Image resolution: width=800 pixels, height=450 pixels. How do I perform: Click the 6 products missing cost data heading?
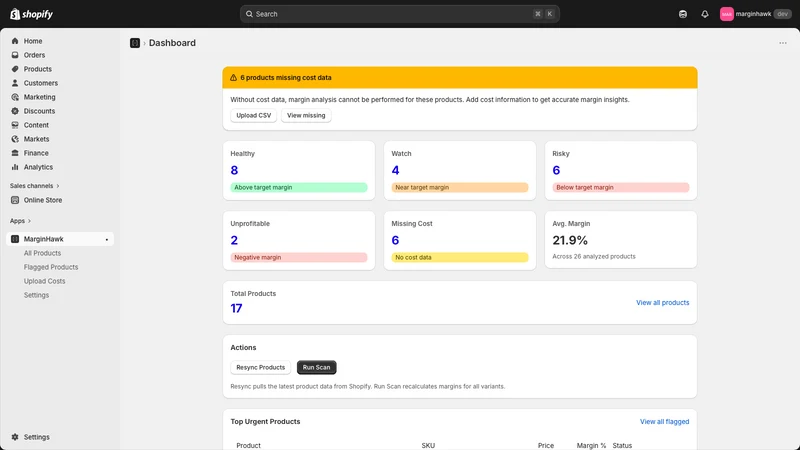(286, 78)
